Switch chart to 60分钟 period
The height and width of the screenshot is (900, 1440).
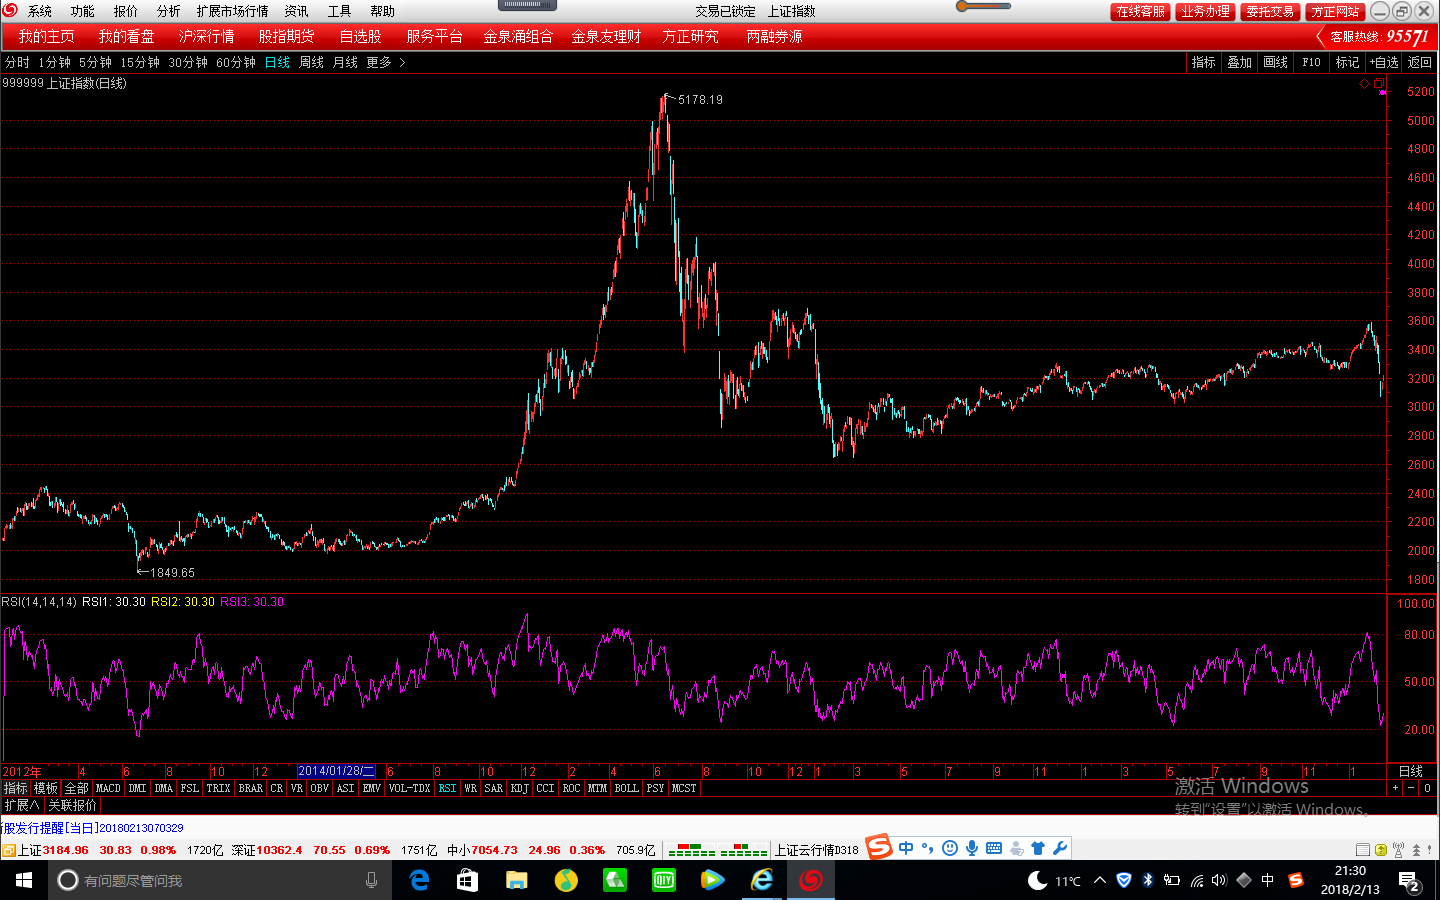pyautogui.click(x=236, y=62)
